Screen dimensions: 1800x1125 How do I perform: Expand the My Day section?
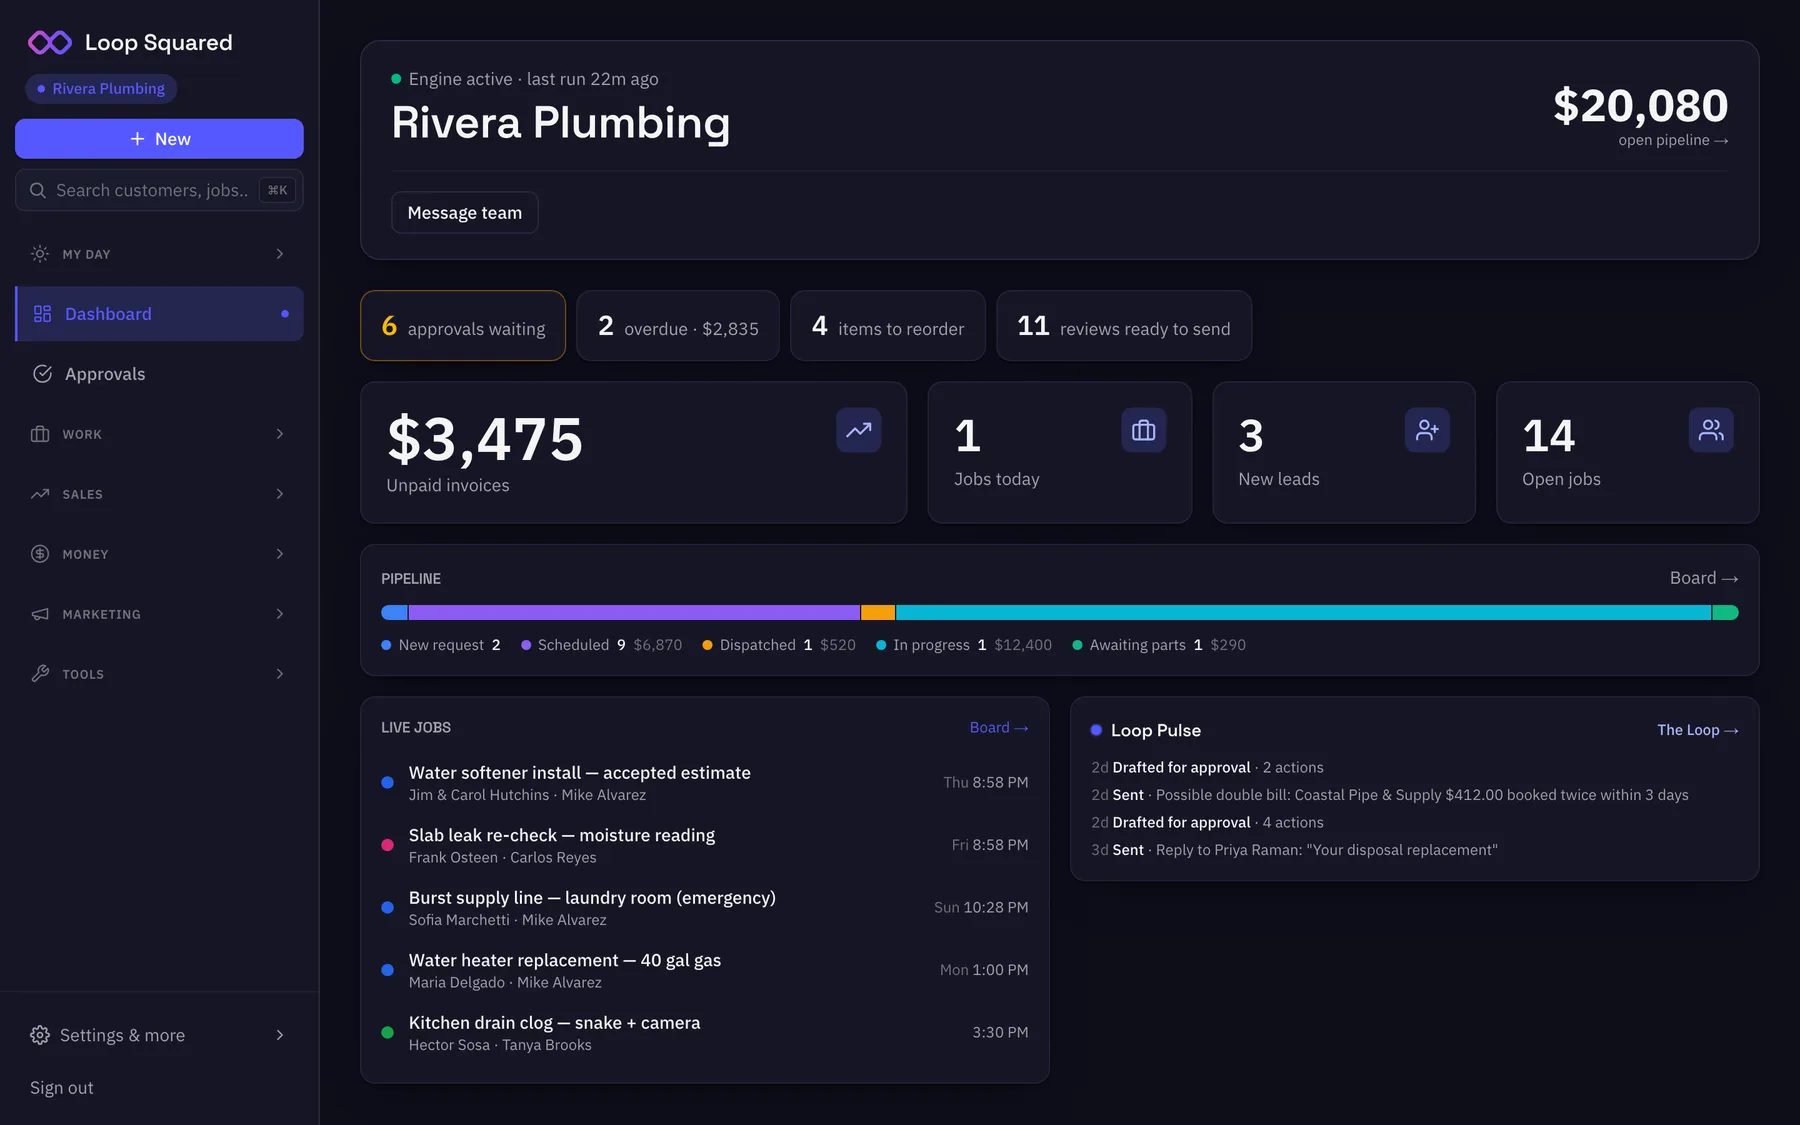(x=159, y=254)
